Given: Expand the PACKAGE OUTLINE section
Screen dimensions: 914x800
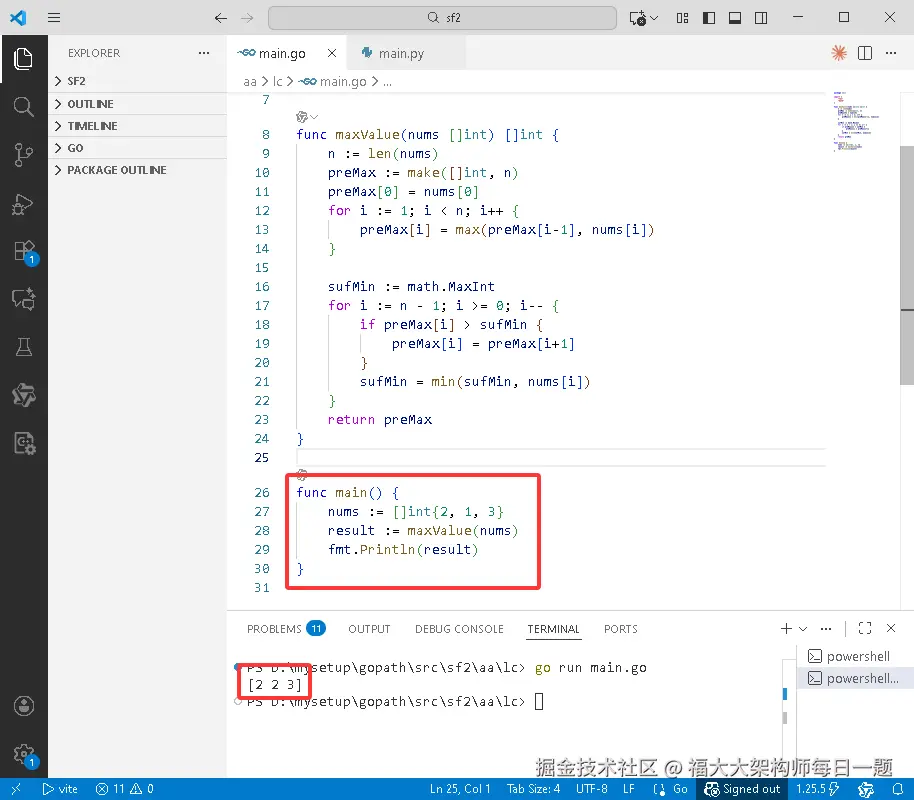Looking at the screenshot, I should pyautogui.click(x=138, y=170).
